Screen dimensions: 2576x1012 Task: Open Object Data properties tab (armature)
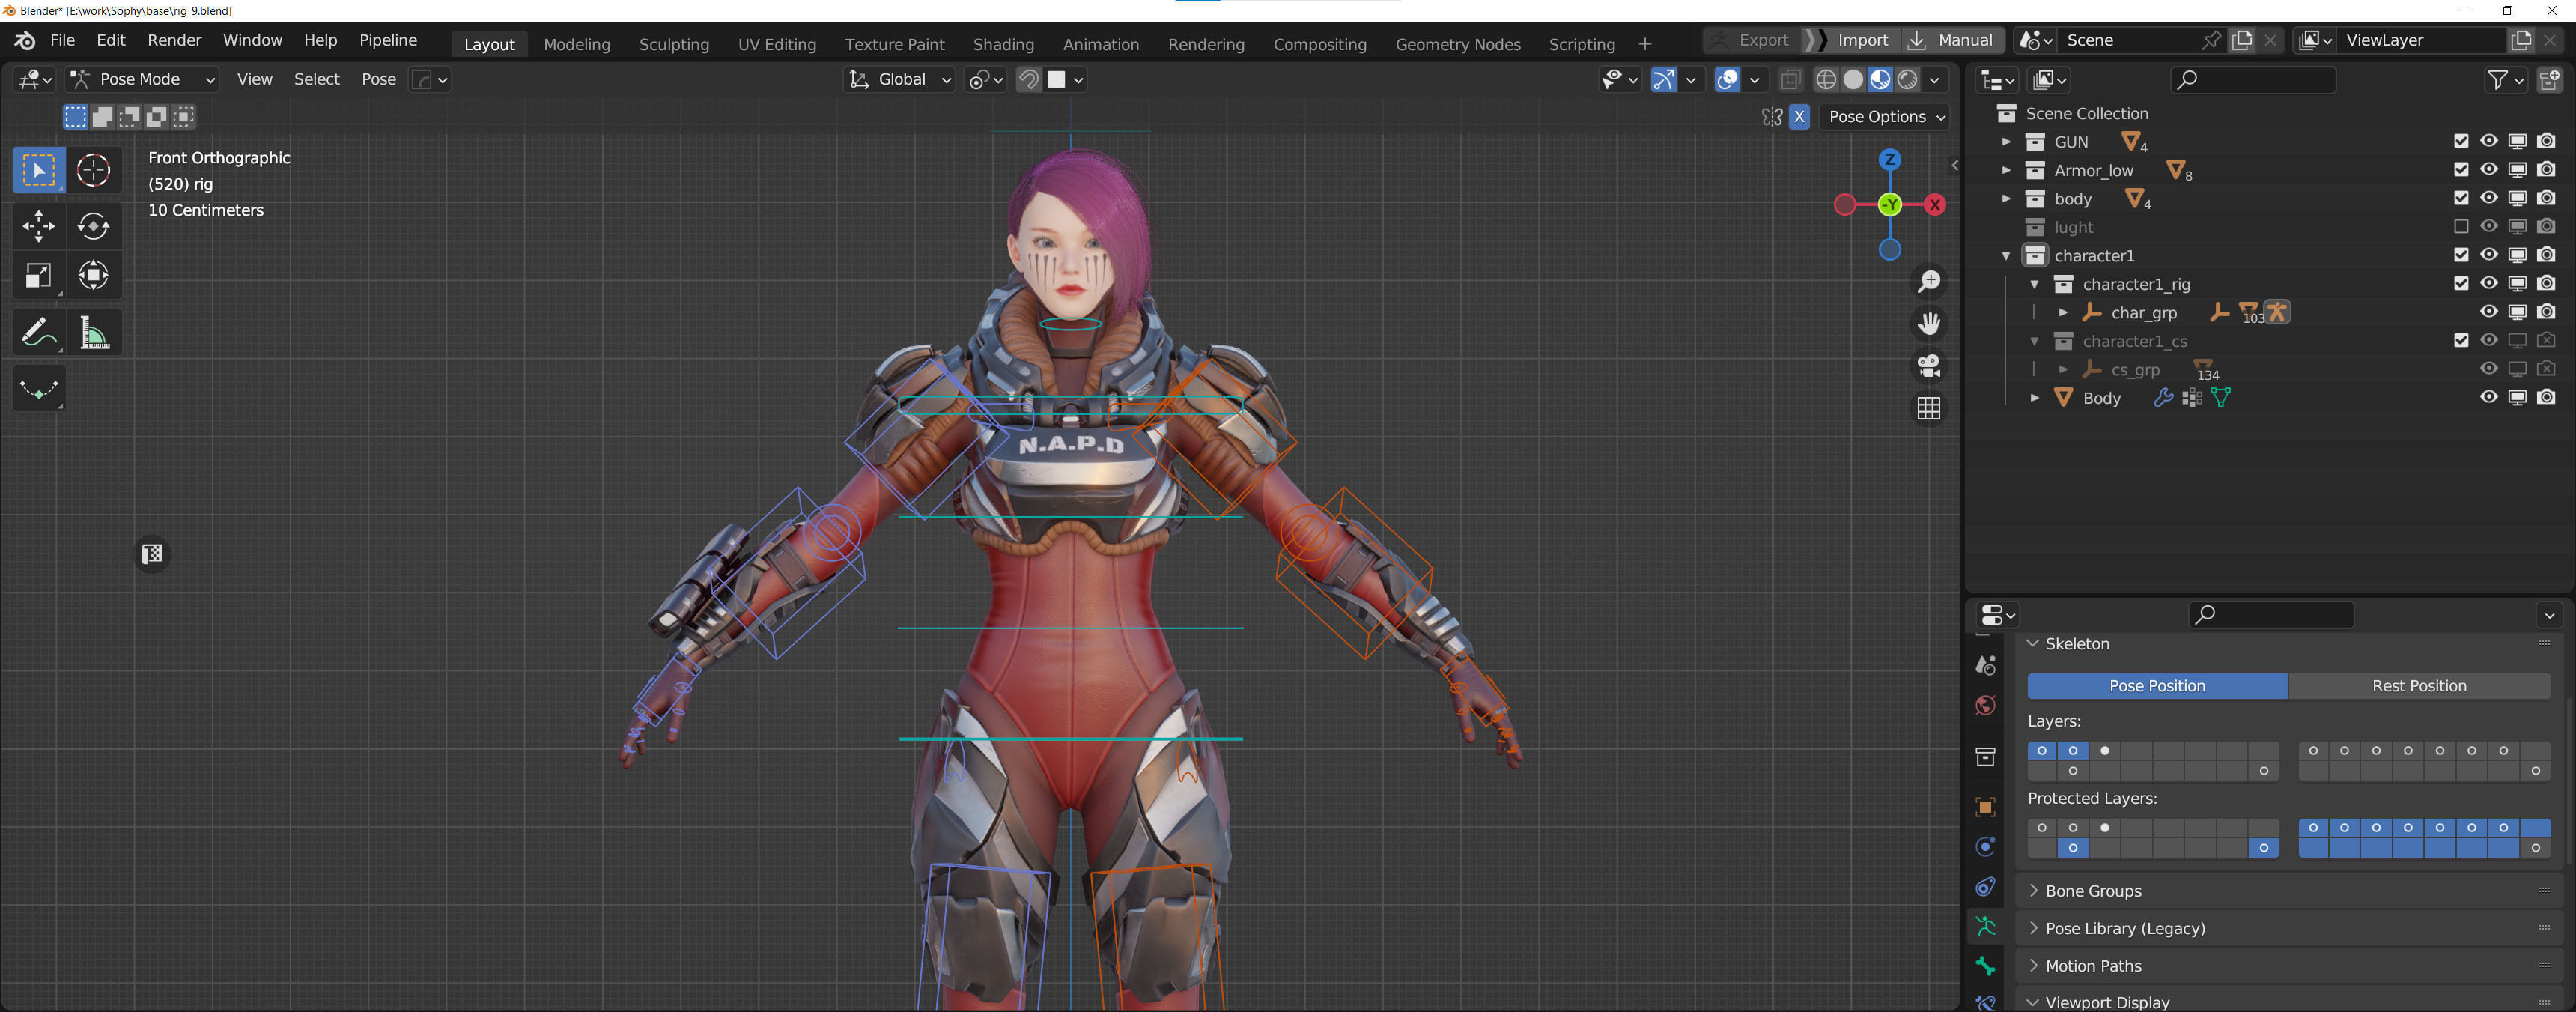[1986, 927]
